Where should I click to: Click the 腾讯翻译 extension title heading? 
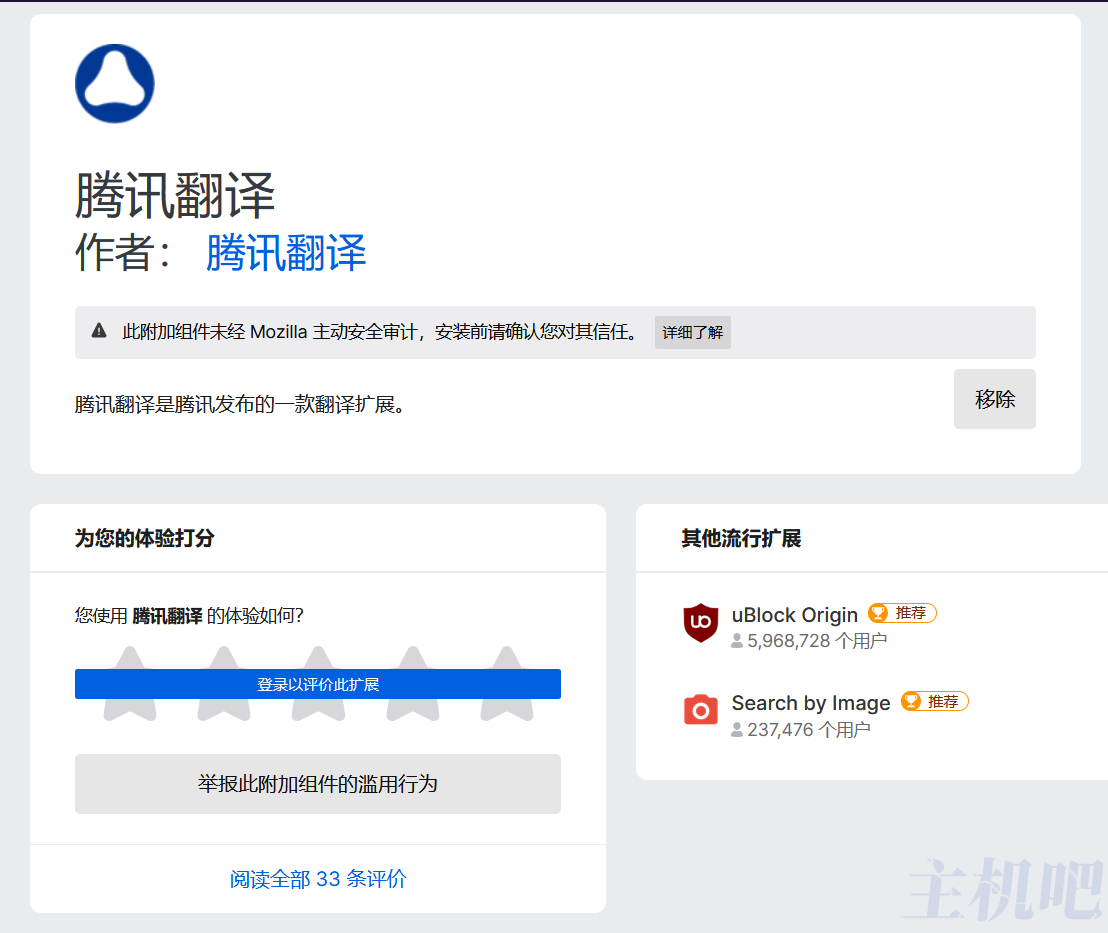point(175,195)
